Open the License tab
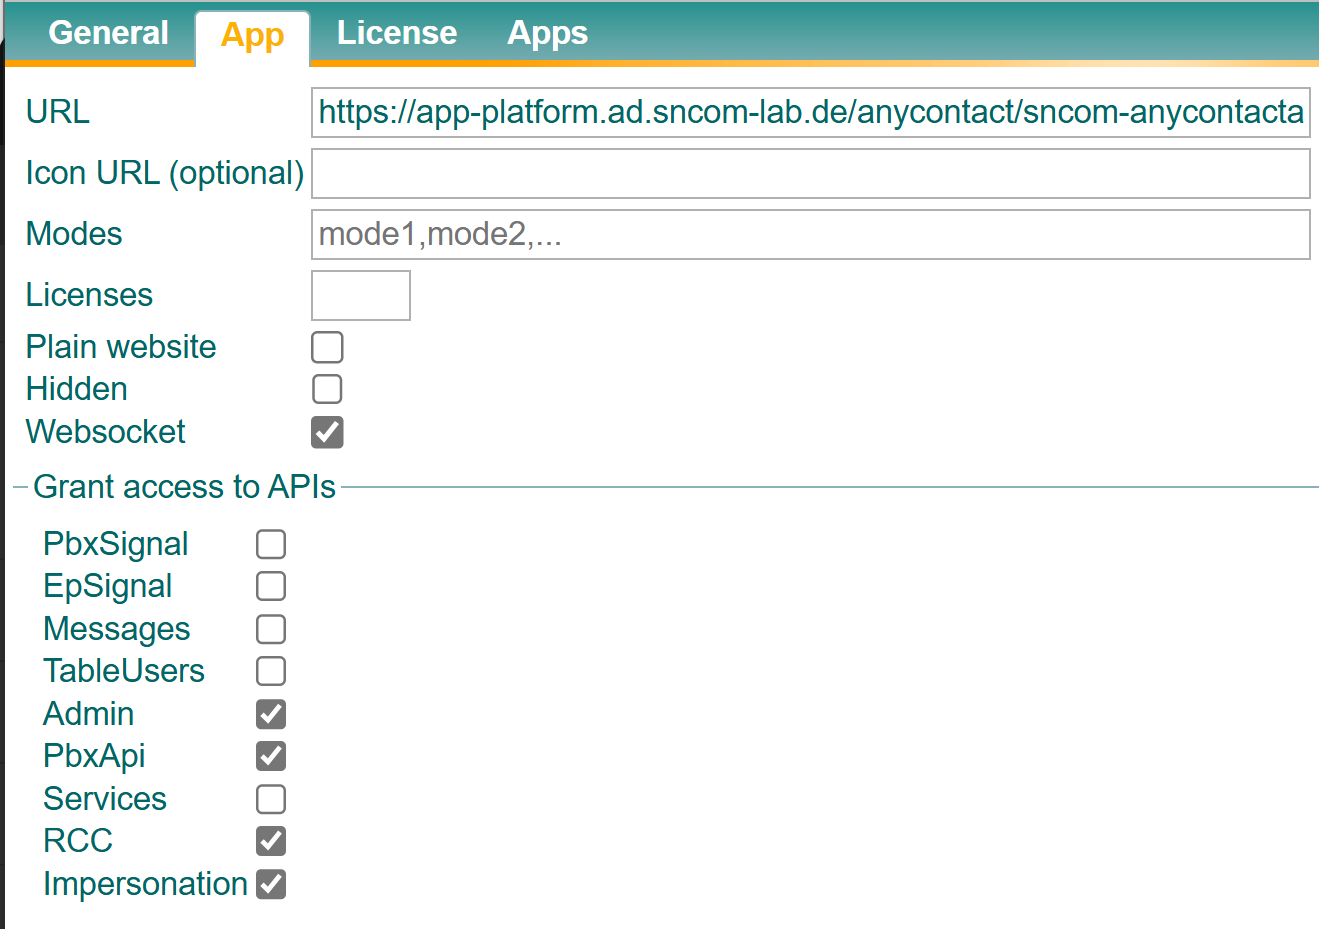 [396, 33]
